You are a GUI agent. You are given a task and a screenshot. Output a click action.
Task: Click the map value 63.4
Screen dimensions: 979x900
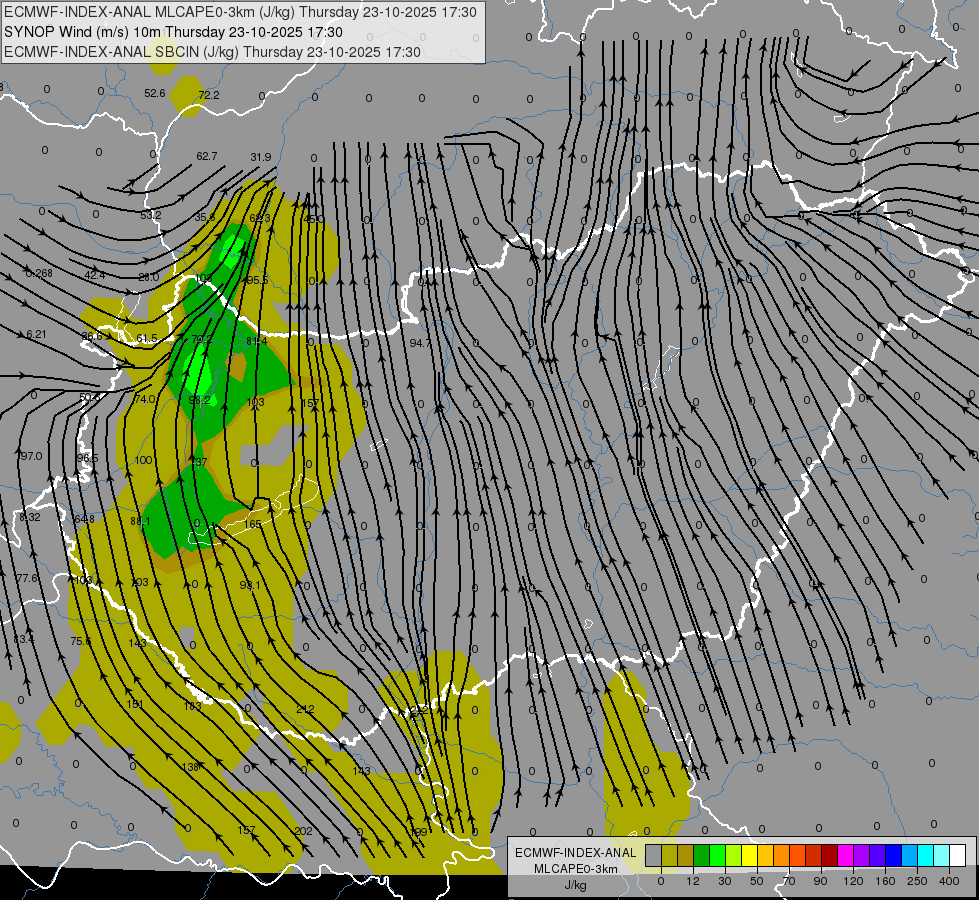click(24, 639)
